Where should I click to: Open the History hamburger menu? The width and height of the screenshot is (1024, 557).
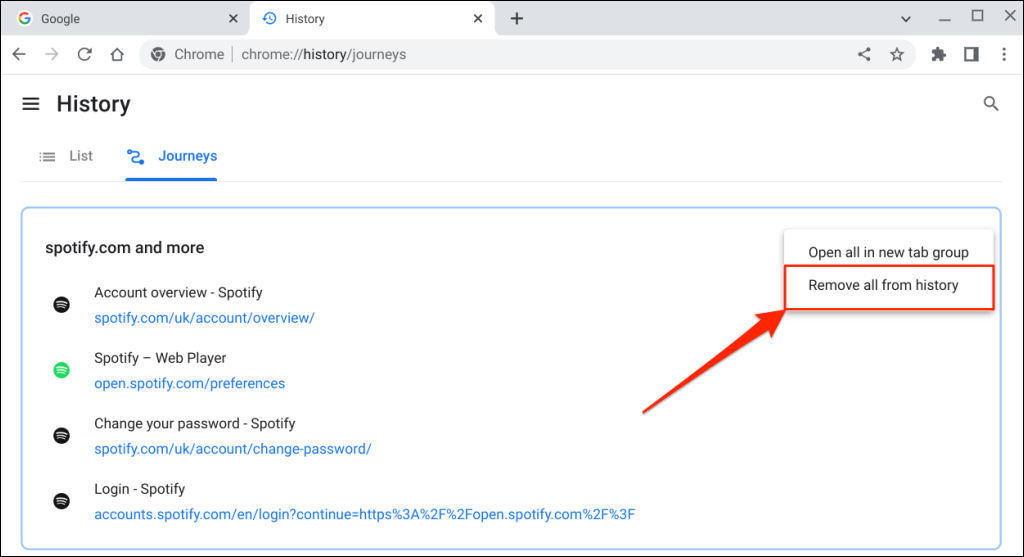31,104
